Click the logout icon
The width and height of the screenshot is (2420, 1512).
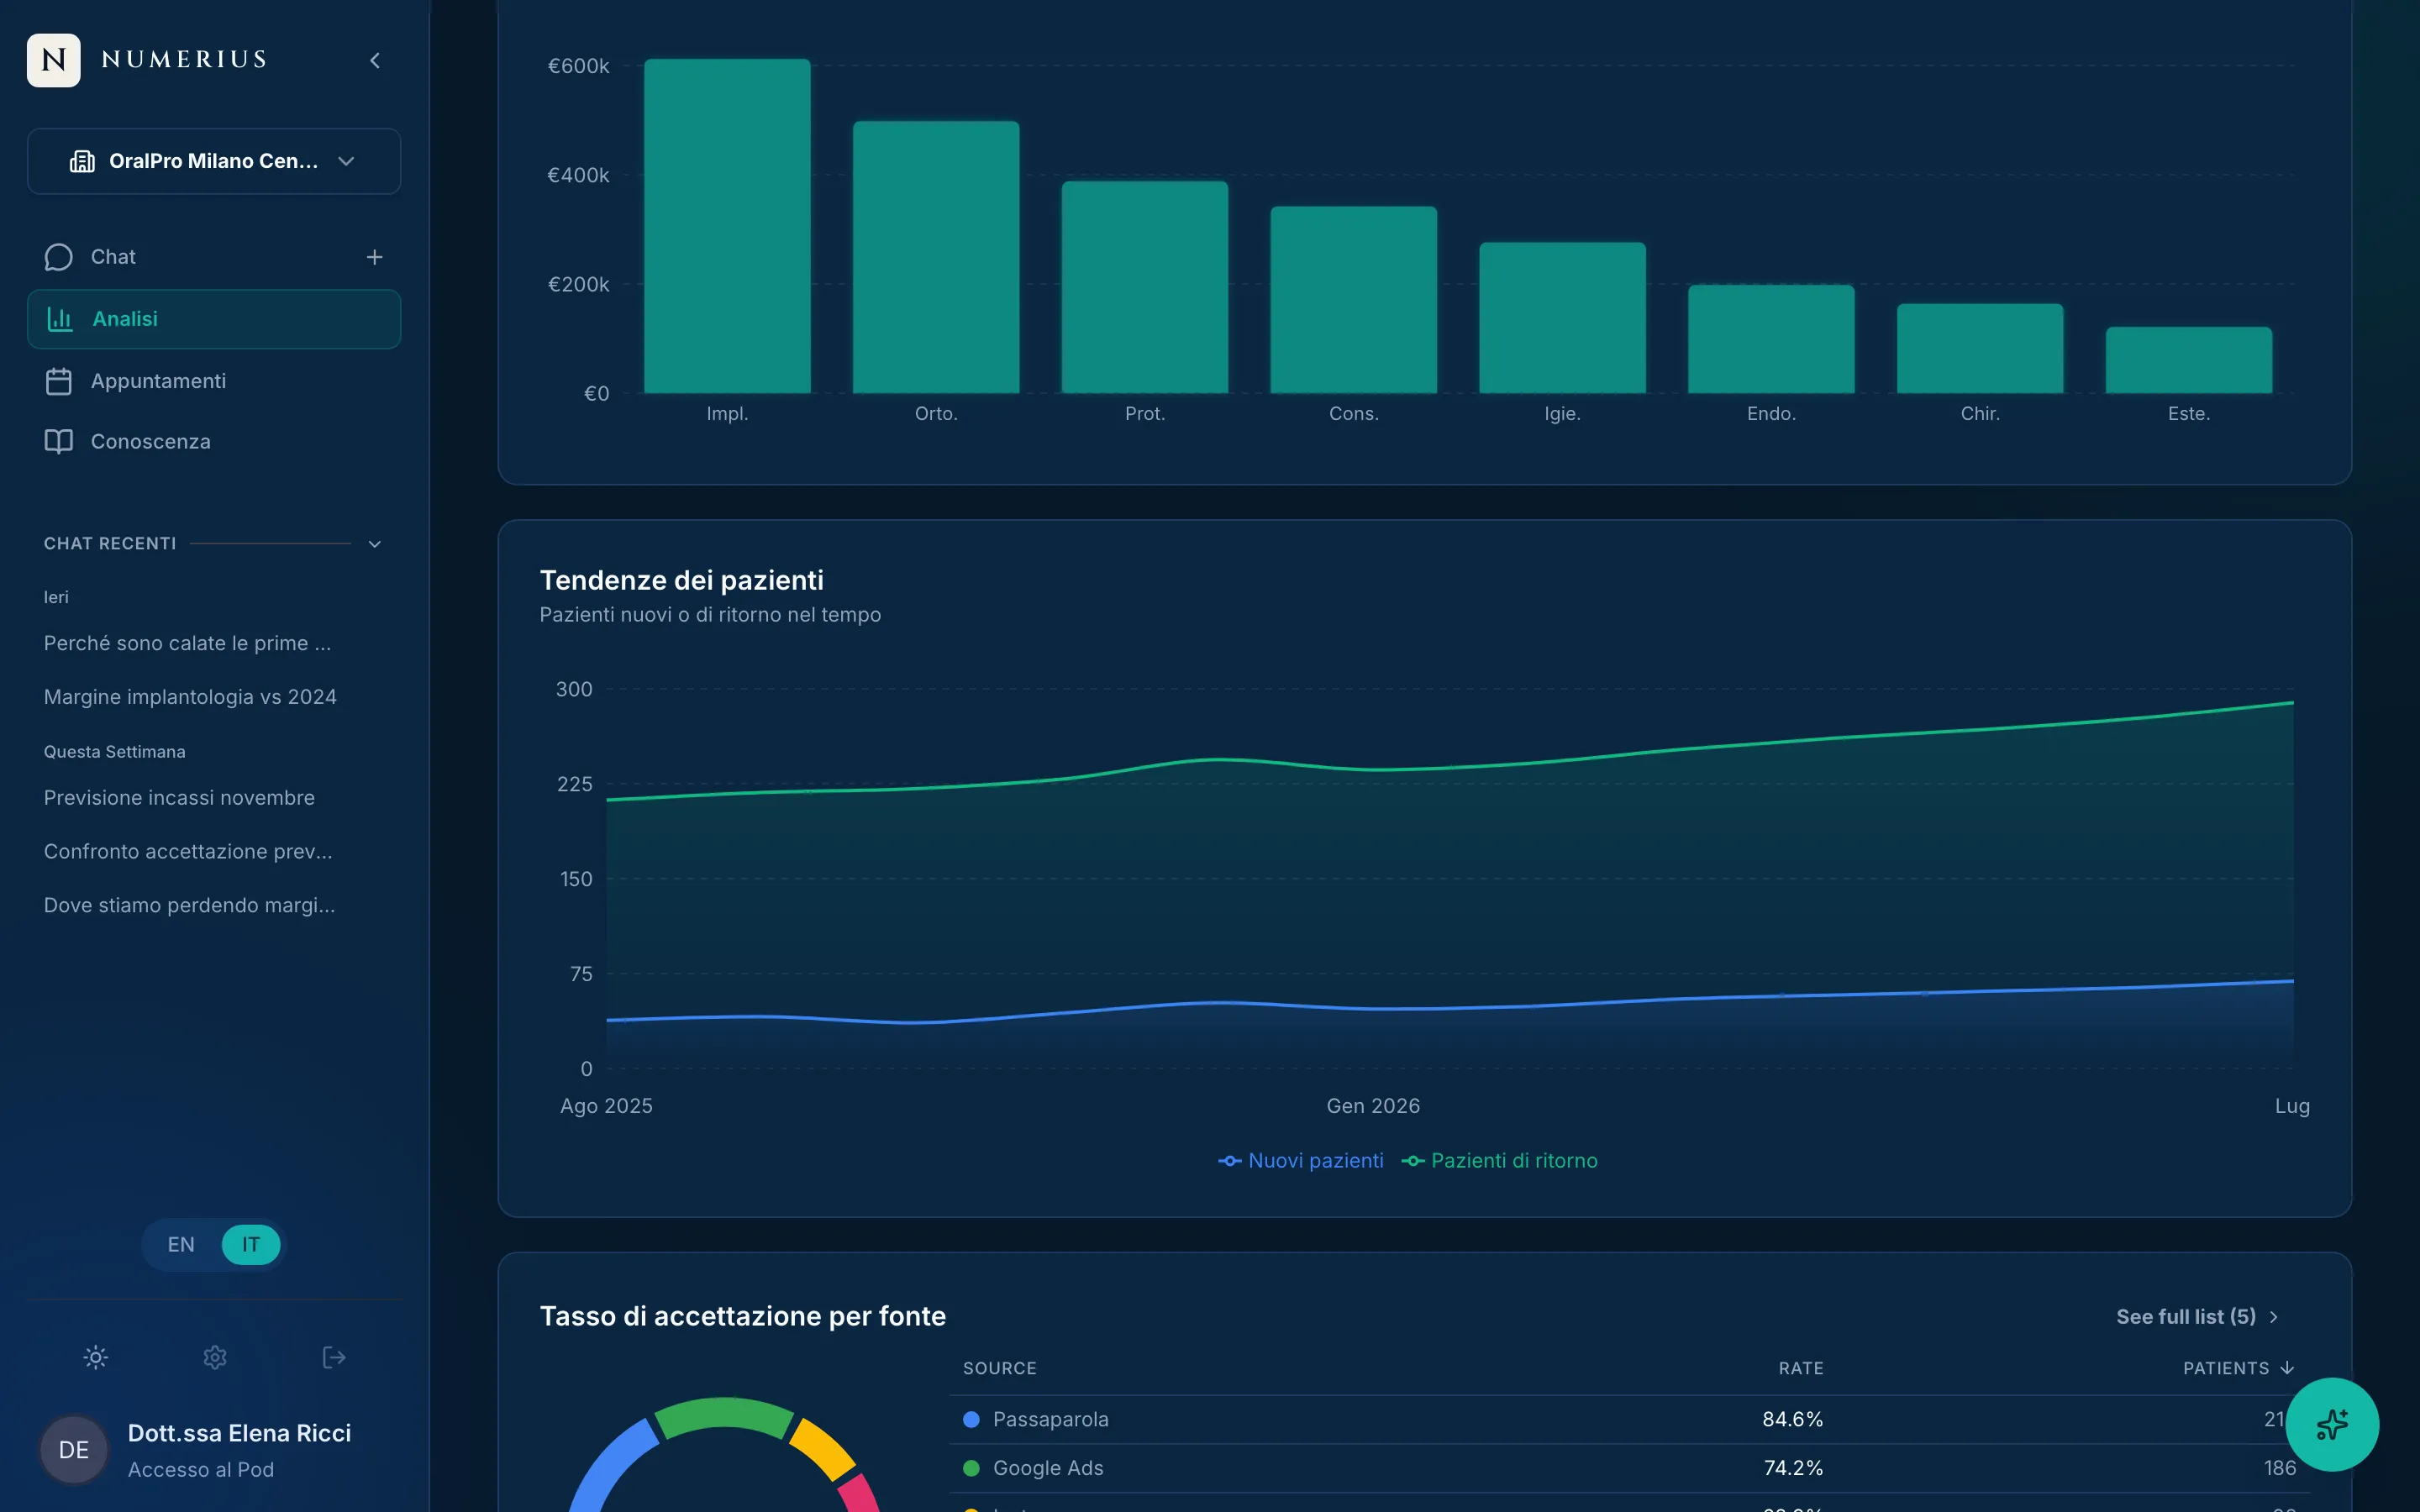tap(334, 1357)
